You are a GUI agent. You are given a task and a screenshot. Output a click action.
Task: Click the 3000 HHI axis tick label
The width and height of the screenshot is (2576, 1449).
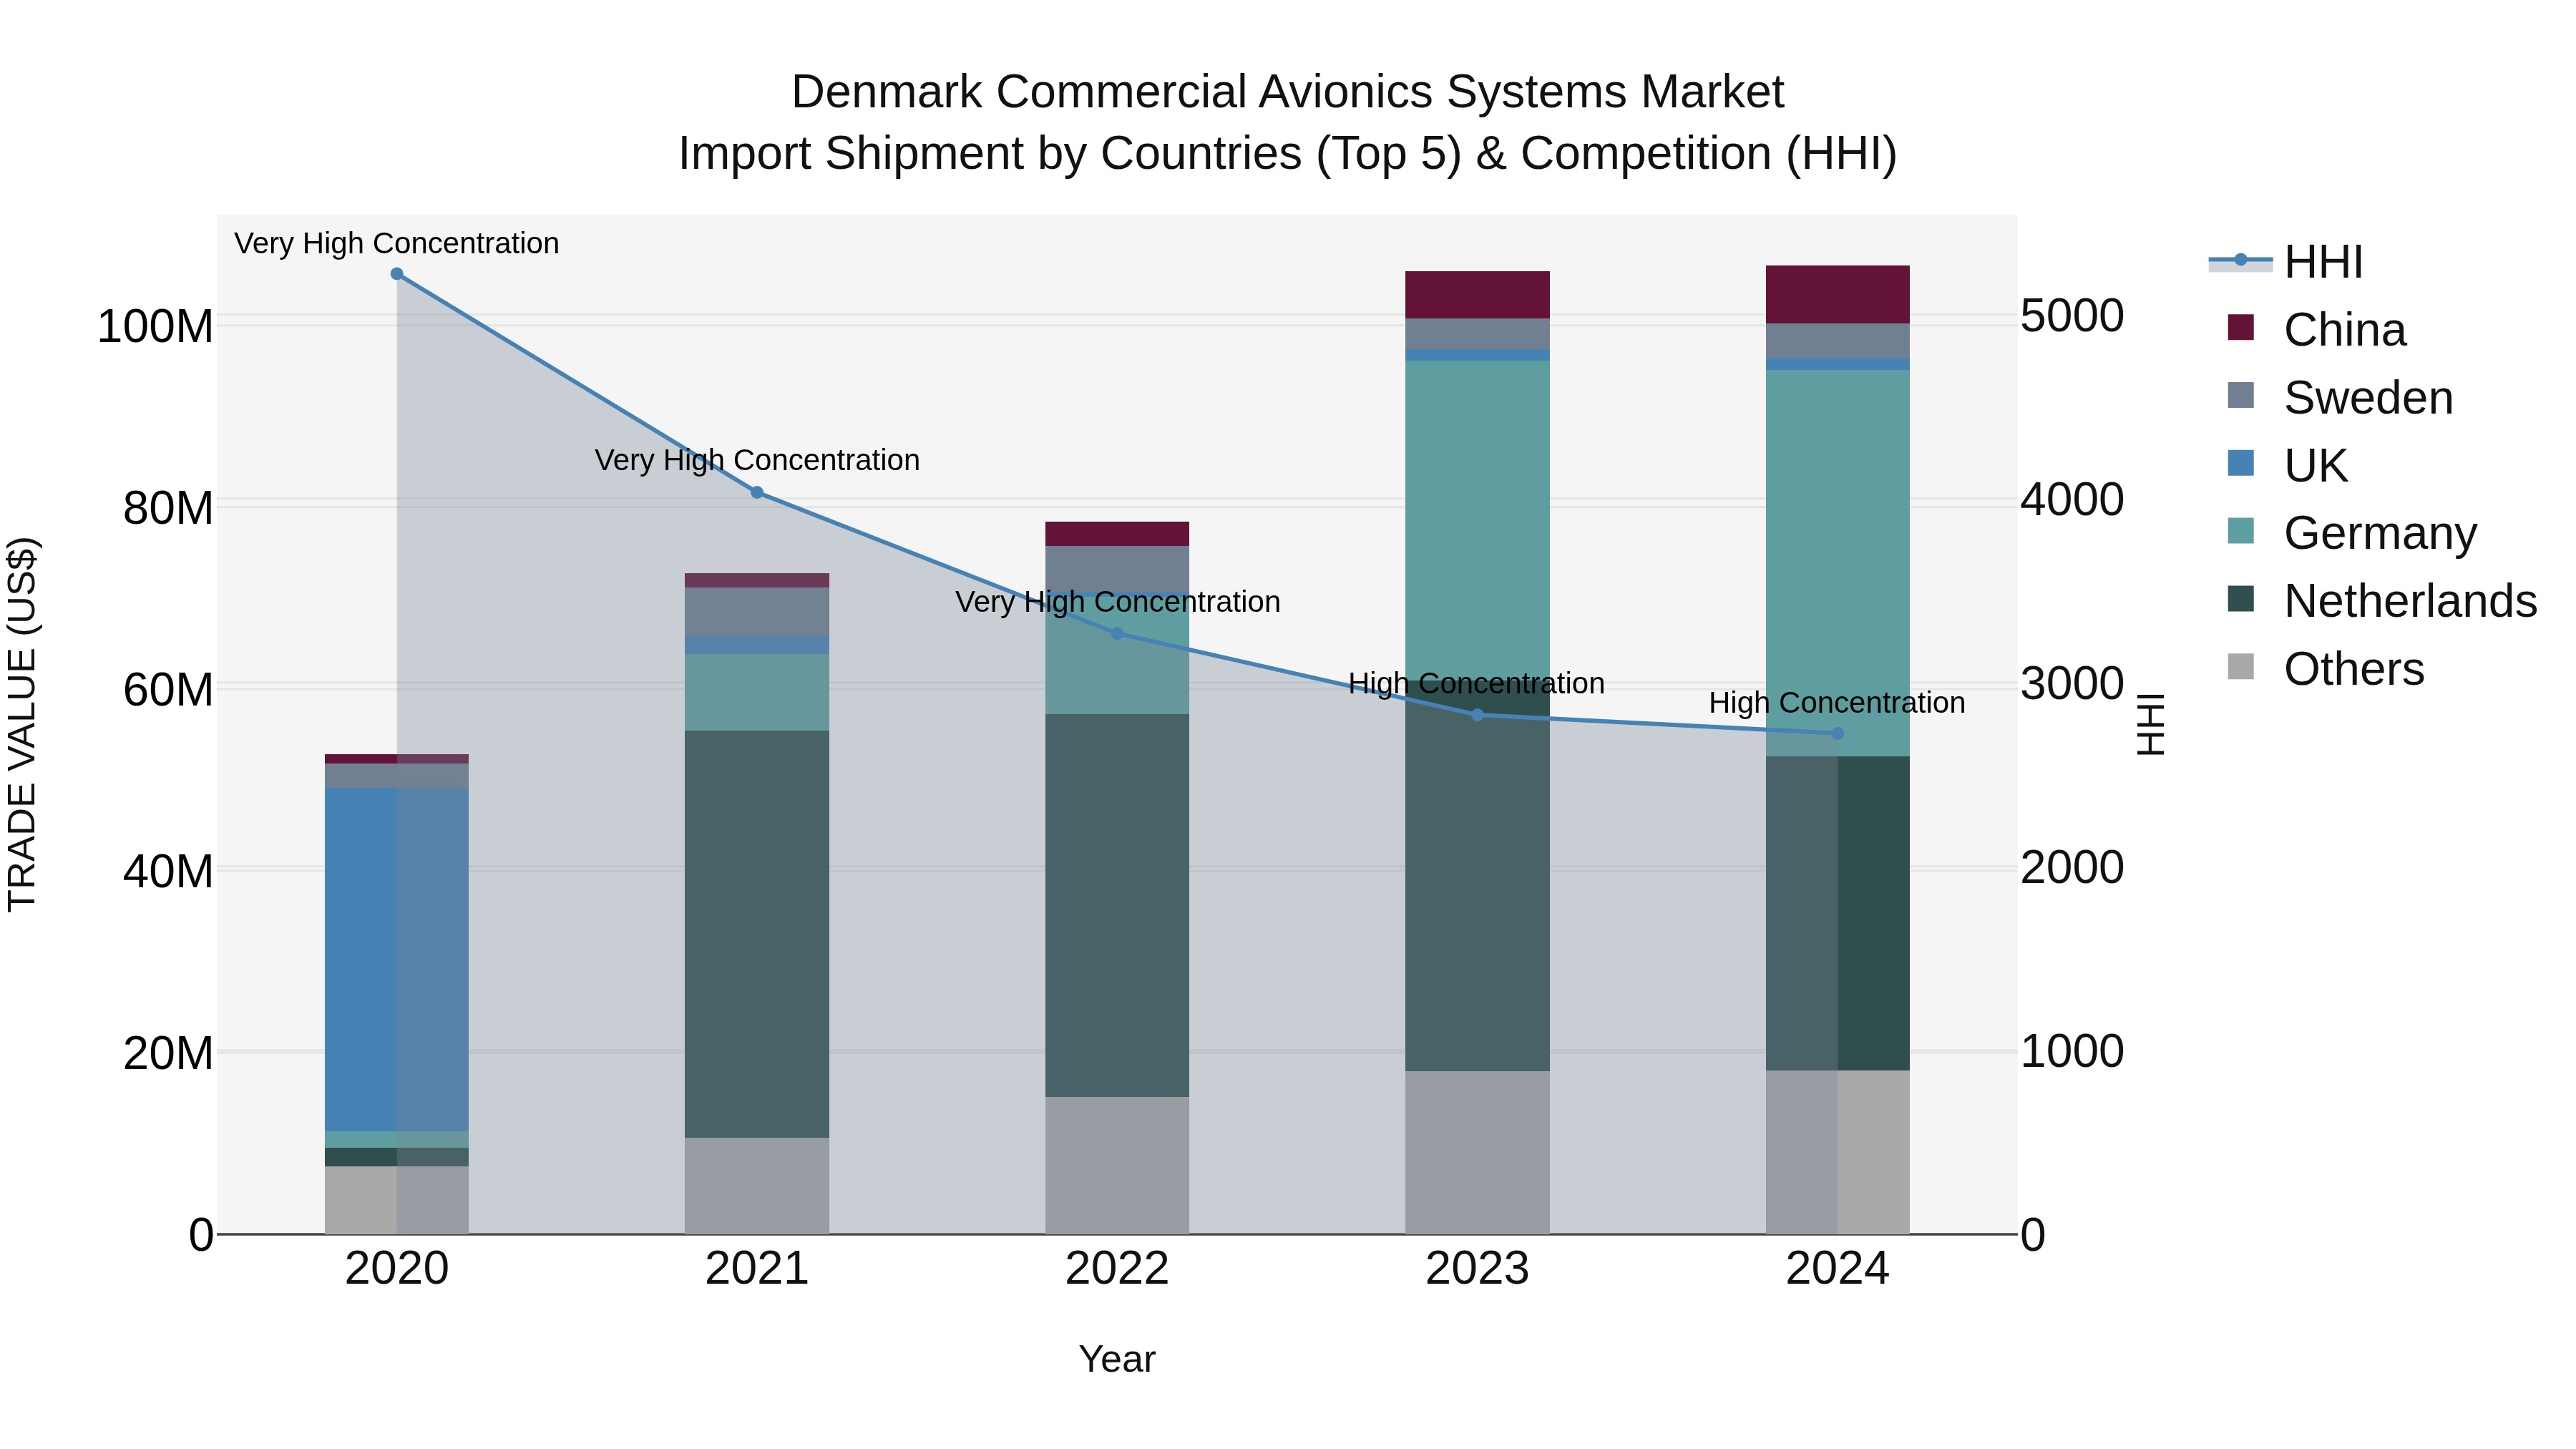[x=2072, y=684]
